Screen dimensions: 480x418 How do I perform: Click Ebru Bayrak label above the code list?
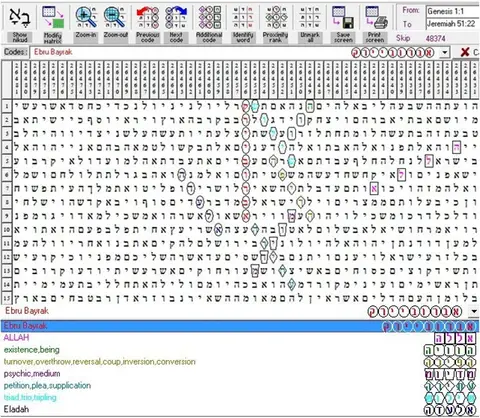click(x=27, y=311)
